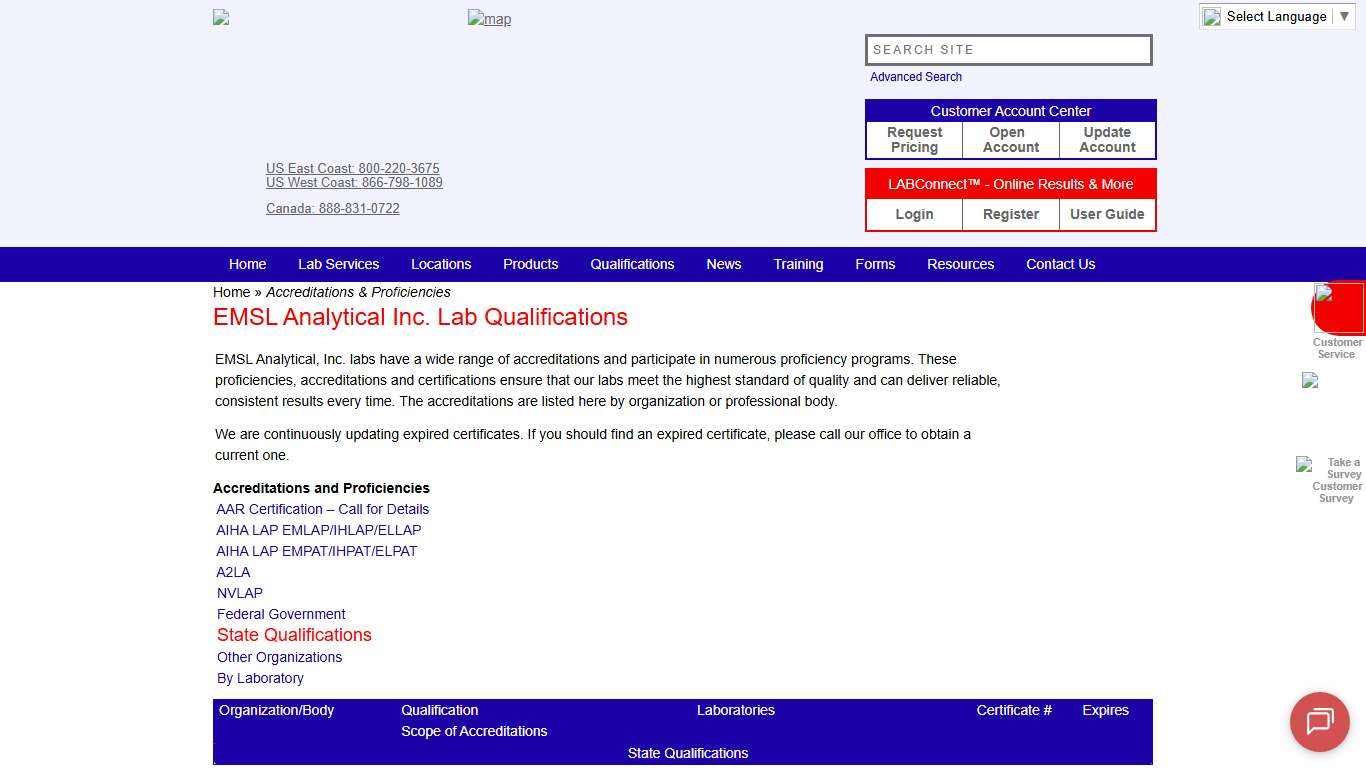Click the broken map image at top
Viewport: 1366px width, 768px height.
click(x=489, y=18)
